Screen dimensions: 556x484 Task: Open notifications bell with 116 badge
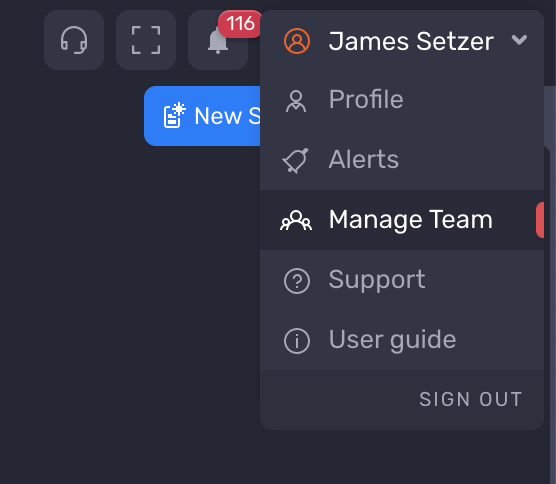(x=218, y=40)
